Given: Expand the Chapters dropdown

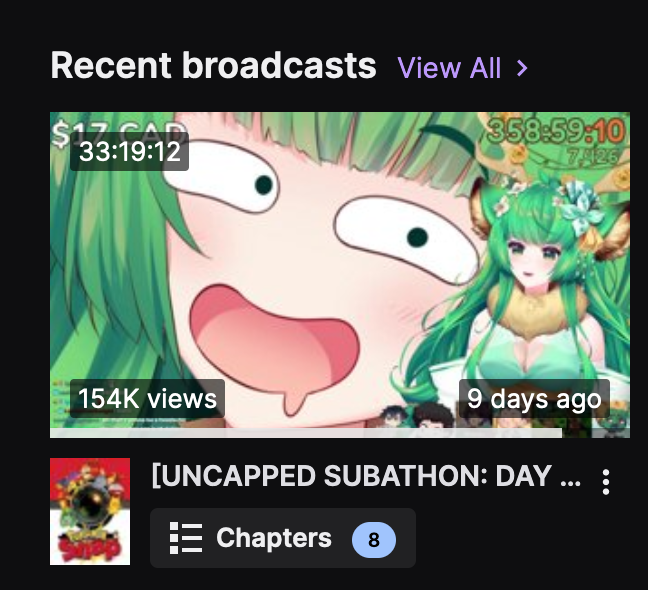Looking at the screenshot, I should tap(283, 538).
